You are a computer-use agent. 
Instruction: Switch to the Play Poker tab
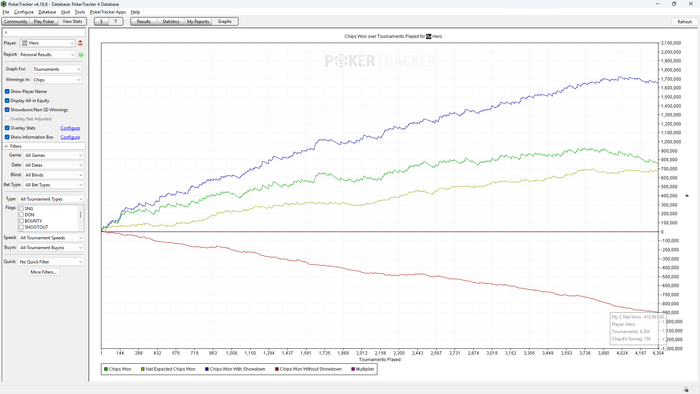(44, 21)
